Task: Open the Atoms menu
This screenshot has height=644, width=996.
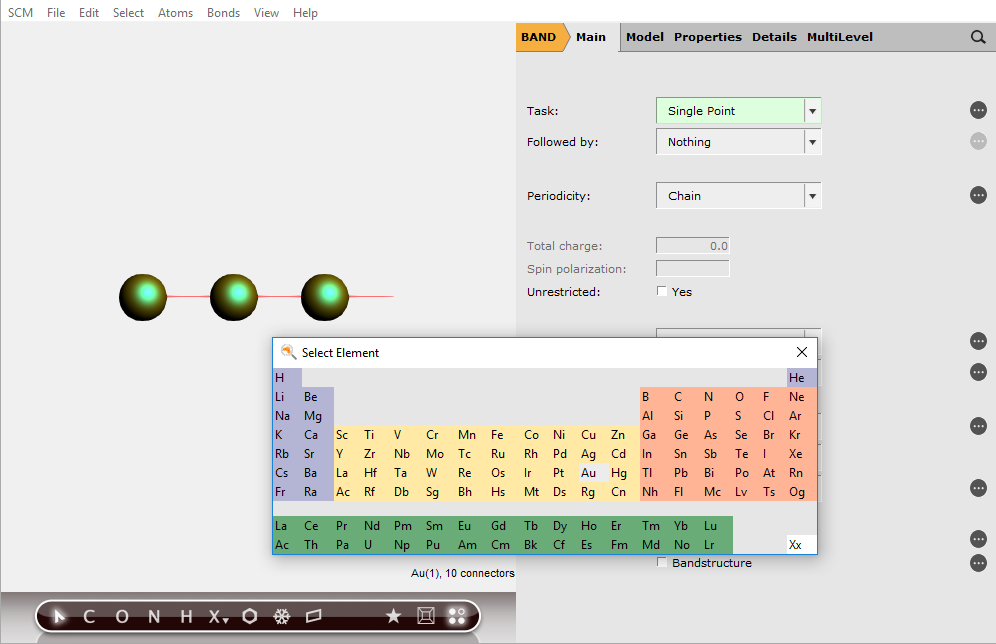Action: coord(175,12)
